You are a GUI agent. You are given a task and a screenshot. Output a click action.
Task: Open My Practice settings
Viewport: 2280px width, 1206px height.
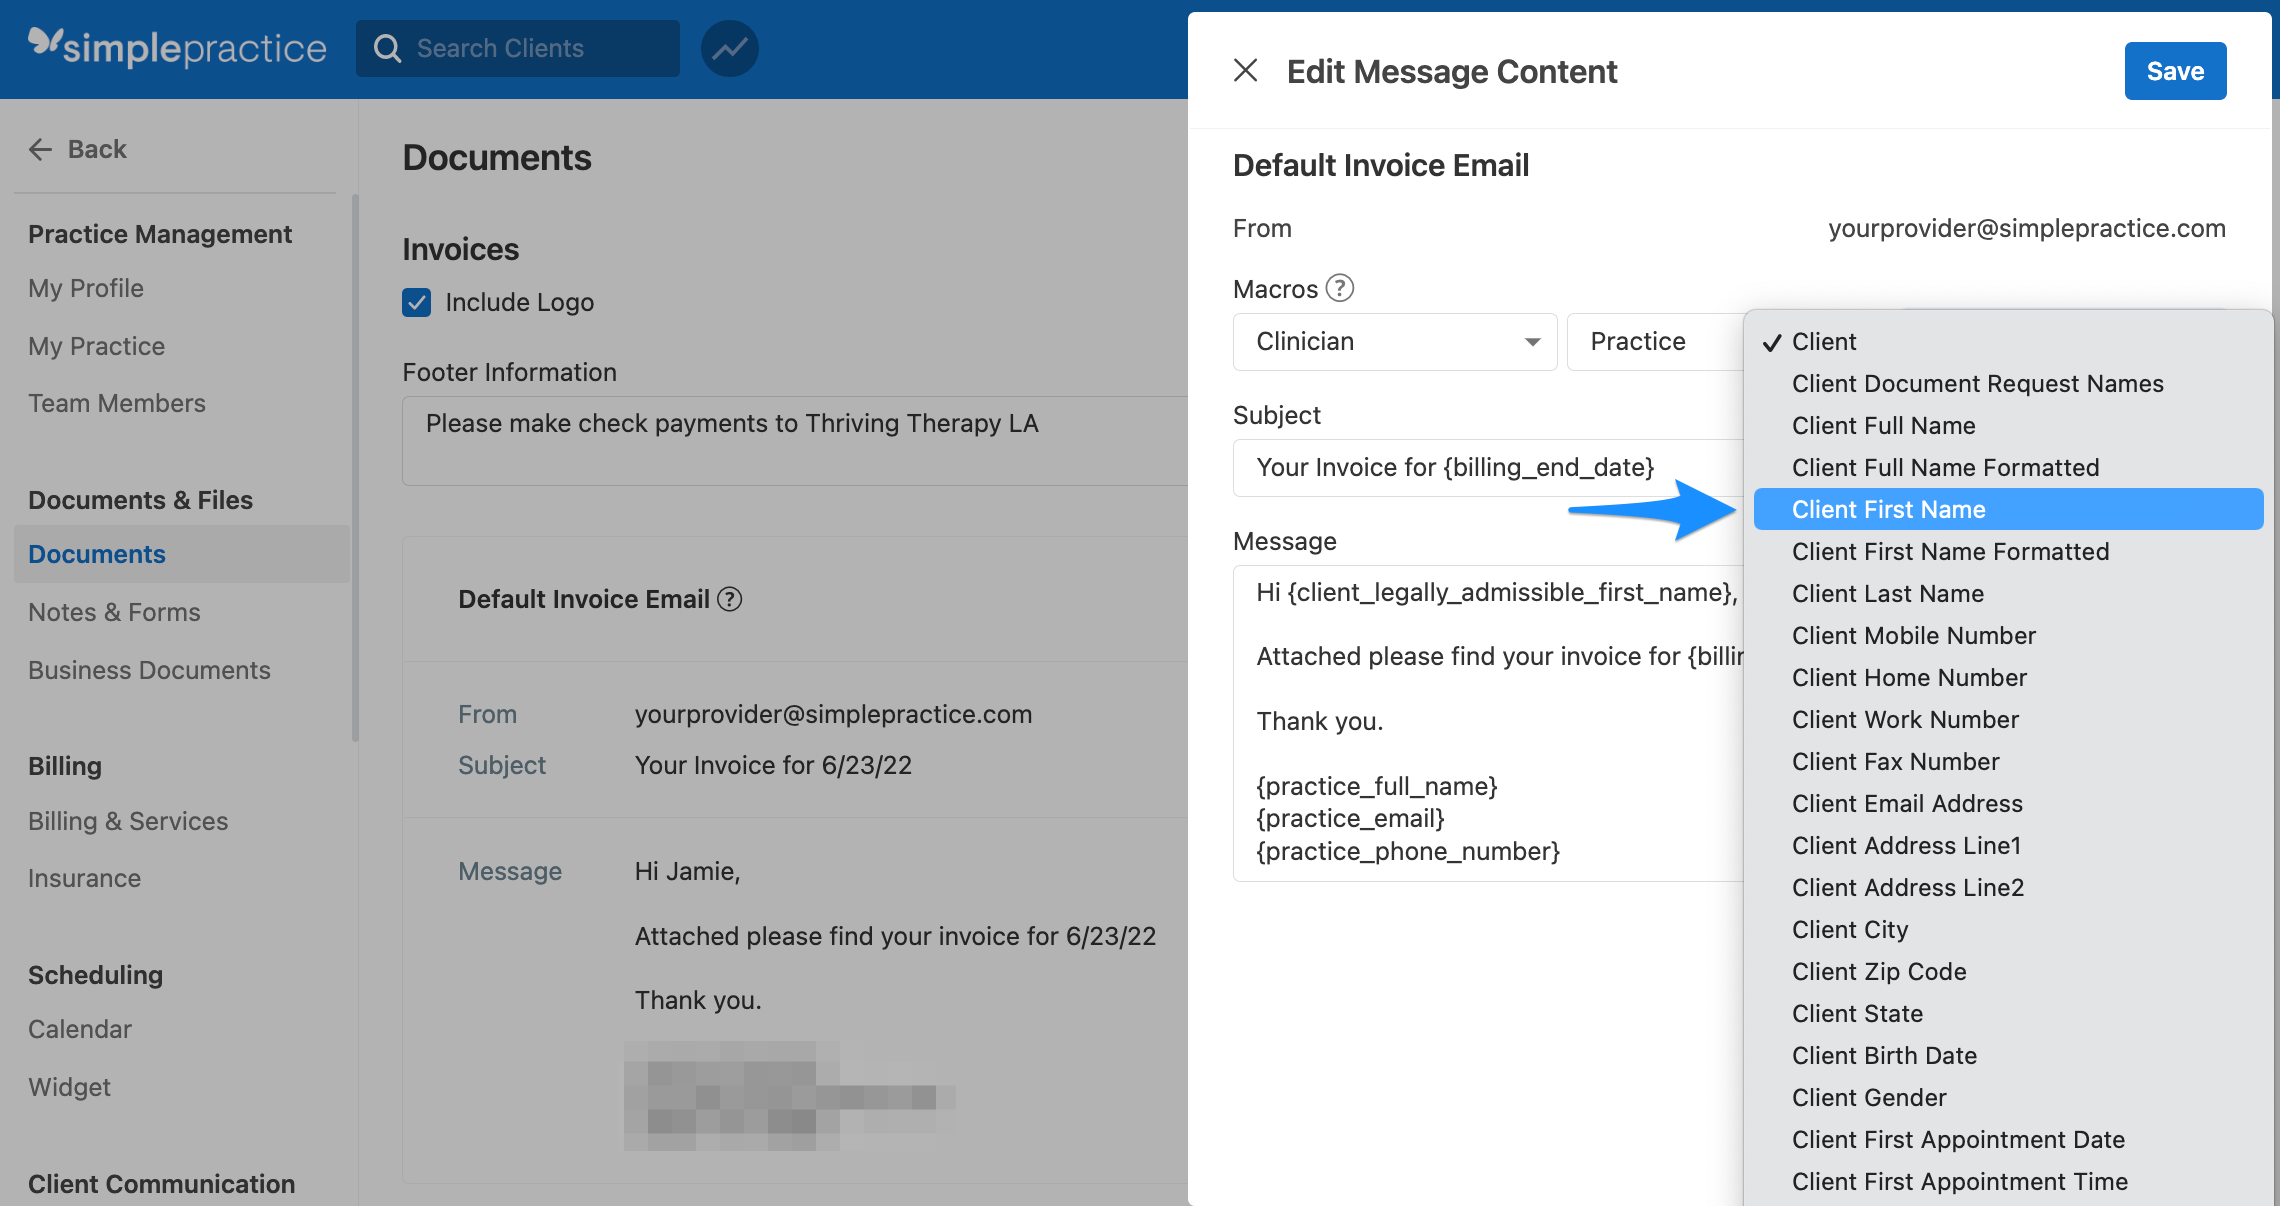click(x=97, y=346)
